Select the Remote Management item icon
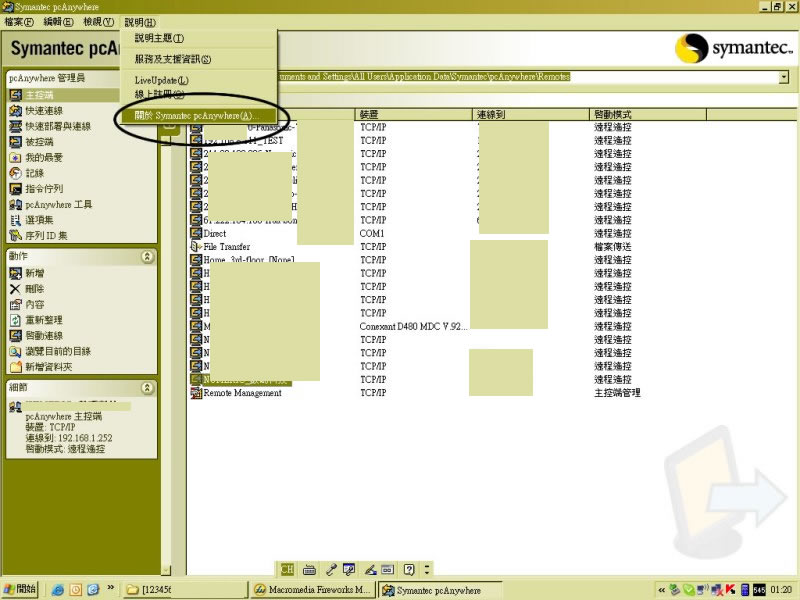 pyautogui.click(x=196, y=393)
